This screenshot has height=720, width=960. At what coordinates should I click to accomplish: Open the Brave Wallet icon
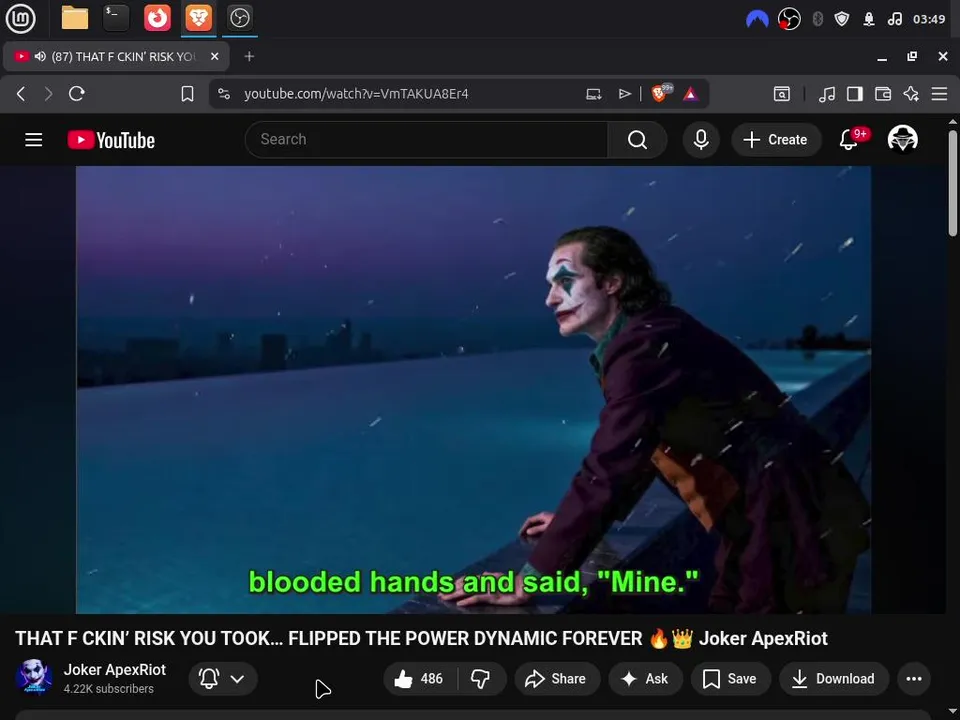883,94
